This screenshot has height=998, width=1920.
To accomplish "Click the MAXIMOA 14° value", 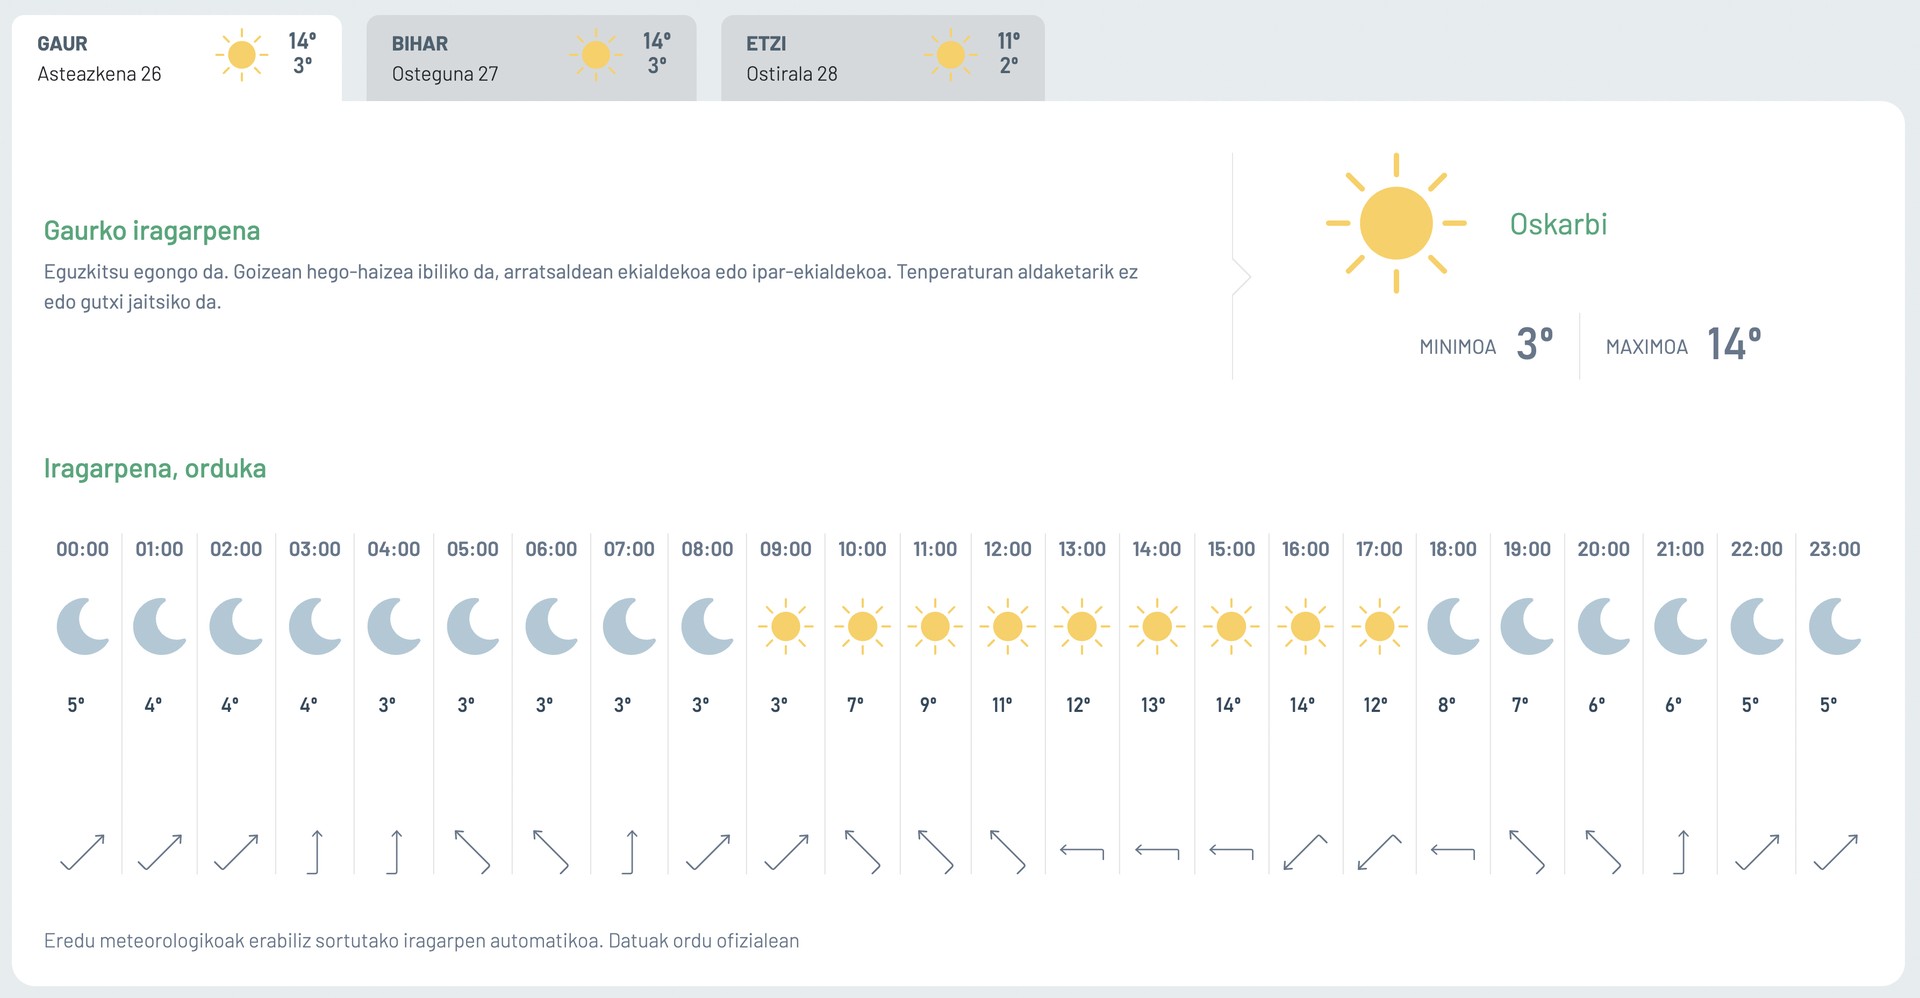I will [x=1734, y=345].
